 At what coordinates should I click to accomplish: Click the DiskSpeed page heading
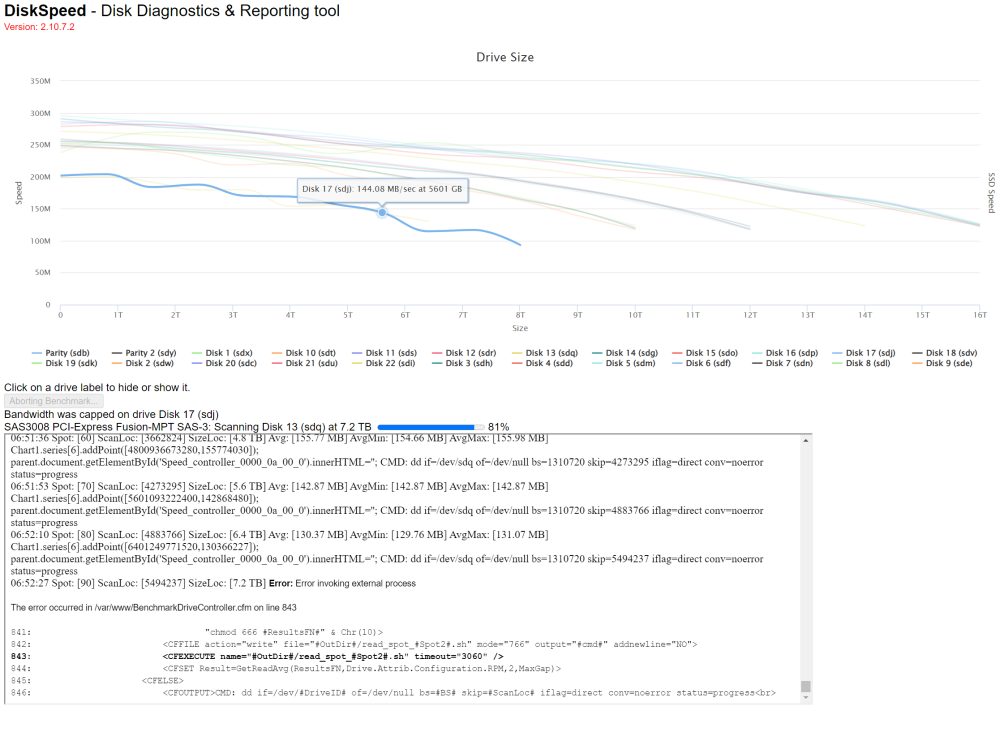(x=172, y=11)
